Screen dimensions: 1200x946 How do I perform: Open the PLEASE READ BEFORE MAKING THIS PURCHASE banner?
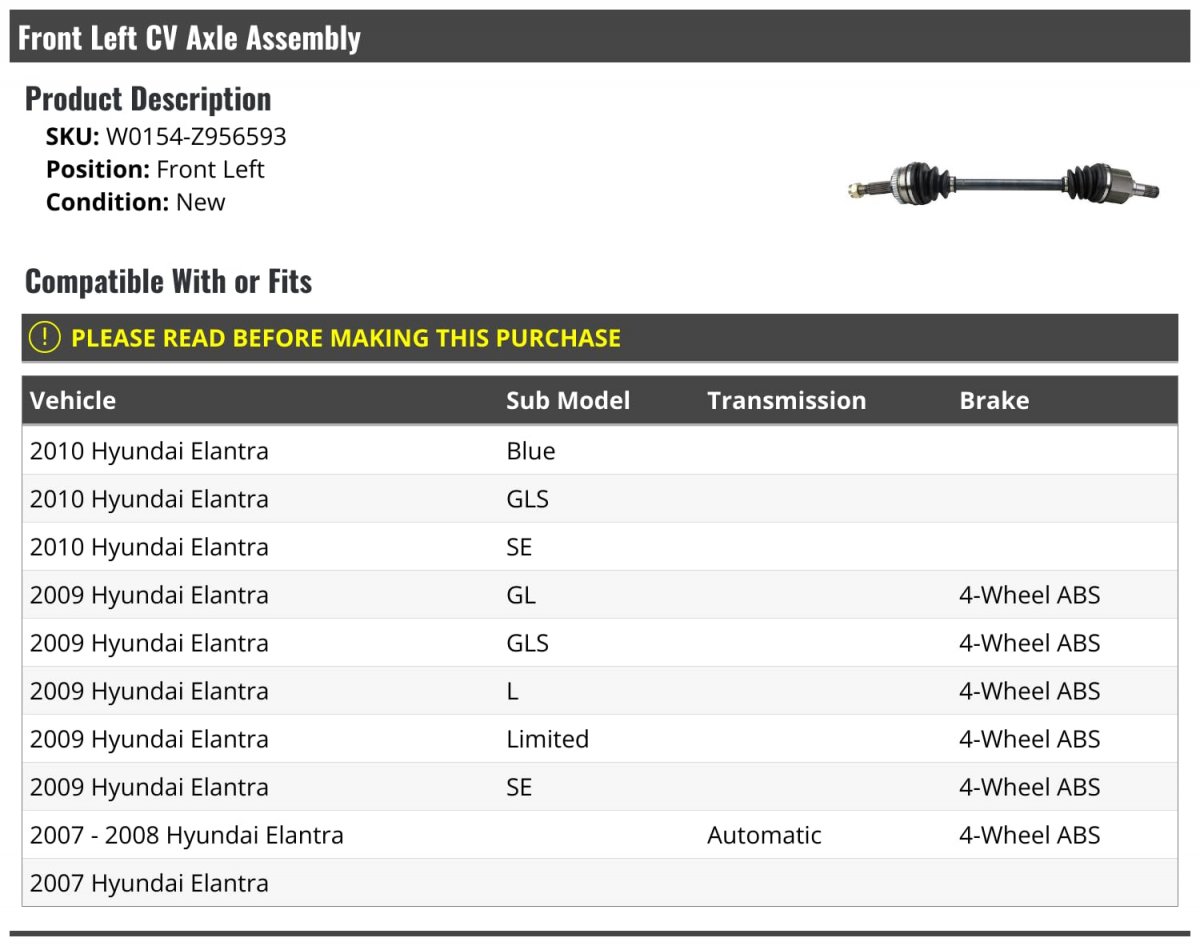[600, 338]
